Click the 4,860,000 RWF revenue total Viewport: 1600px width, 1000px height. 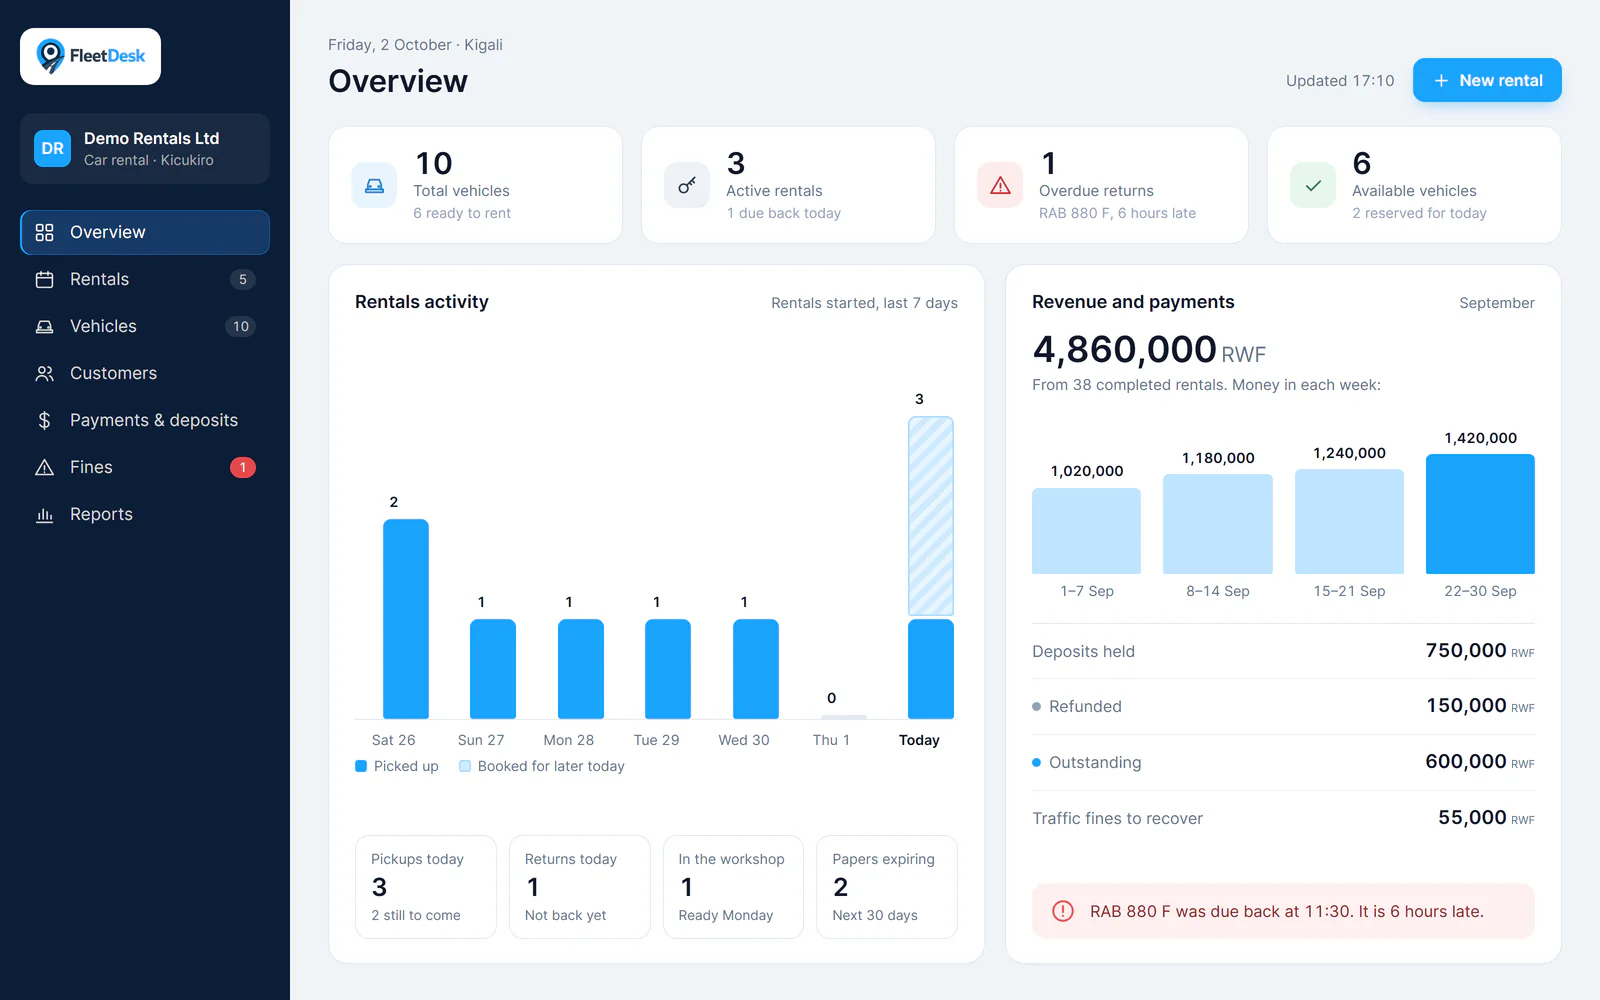coord(1149,350)
